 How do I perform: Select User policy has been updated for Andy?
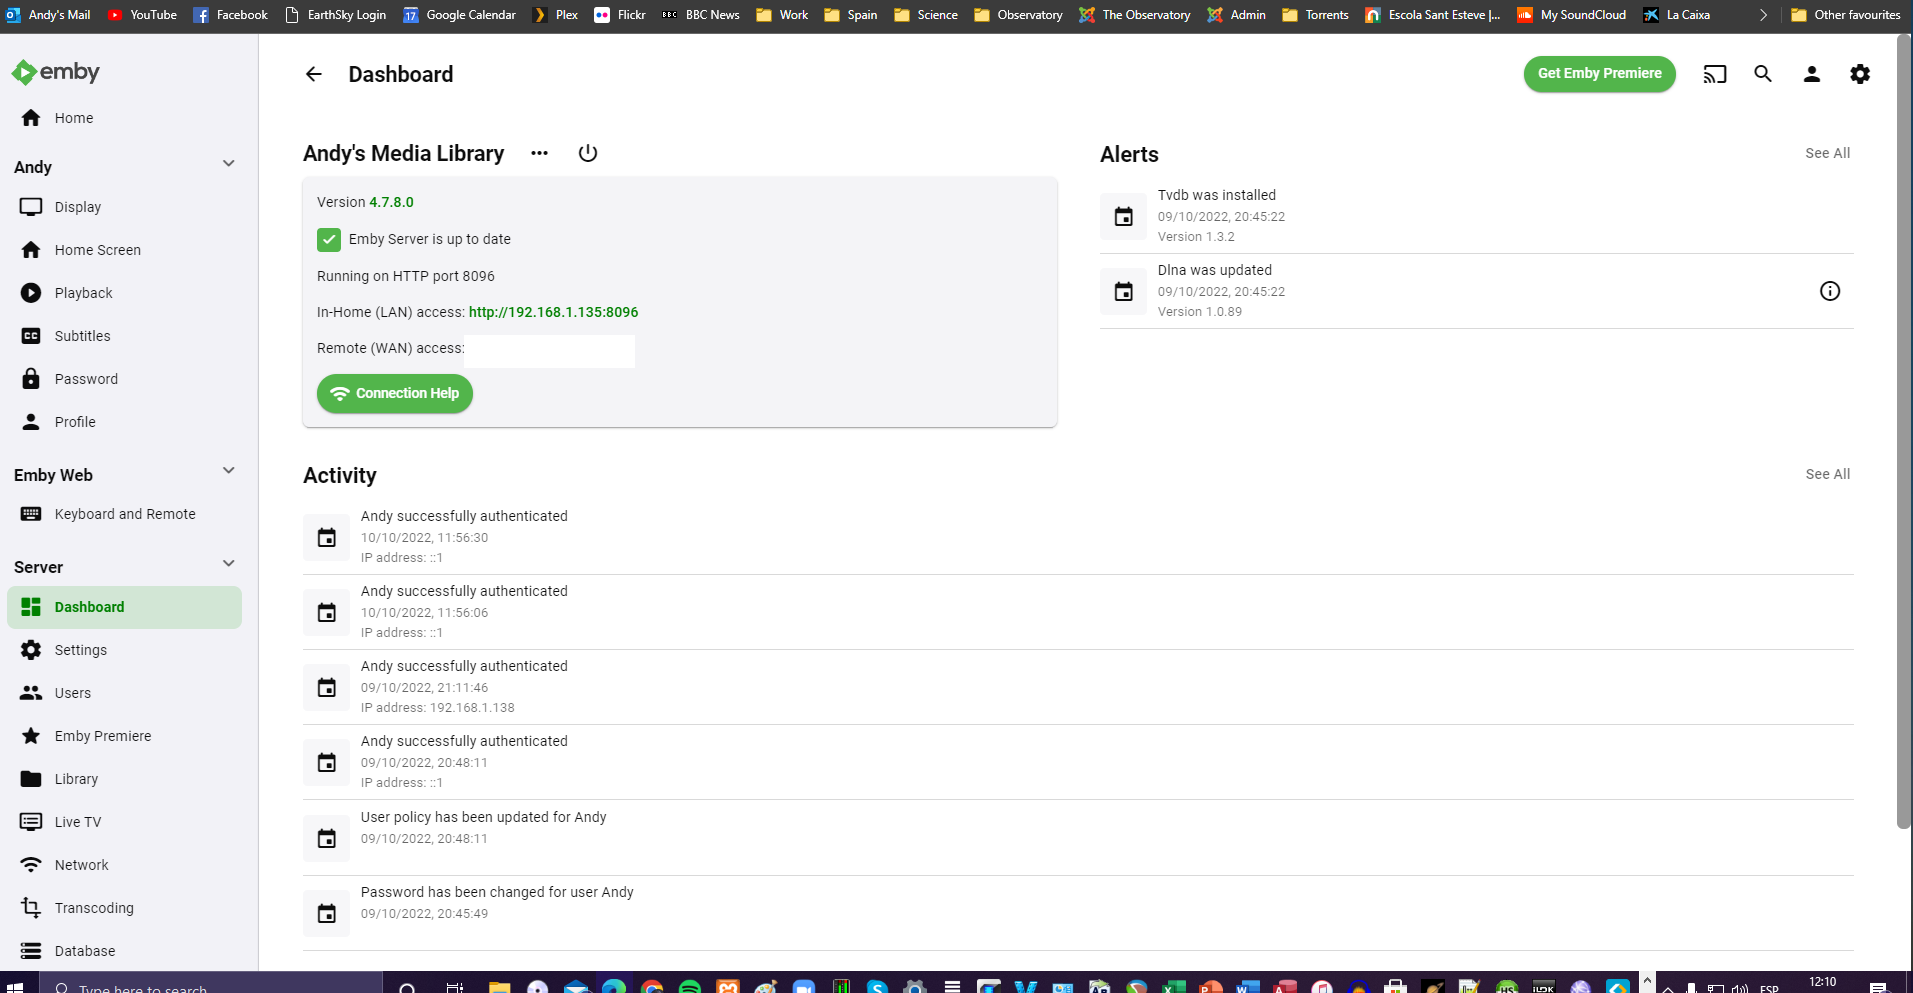(x=1078, y=838)
